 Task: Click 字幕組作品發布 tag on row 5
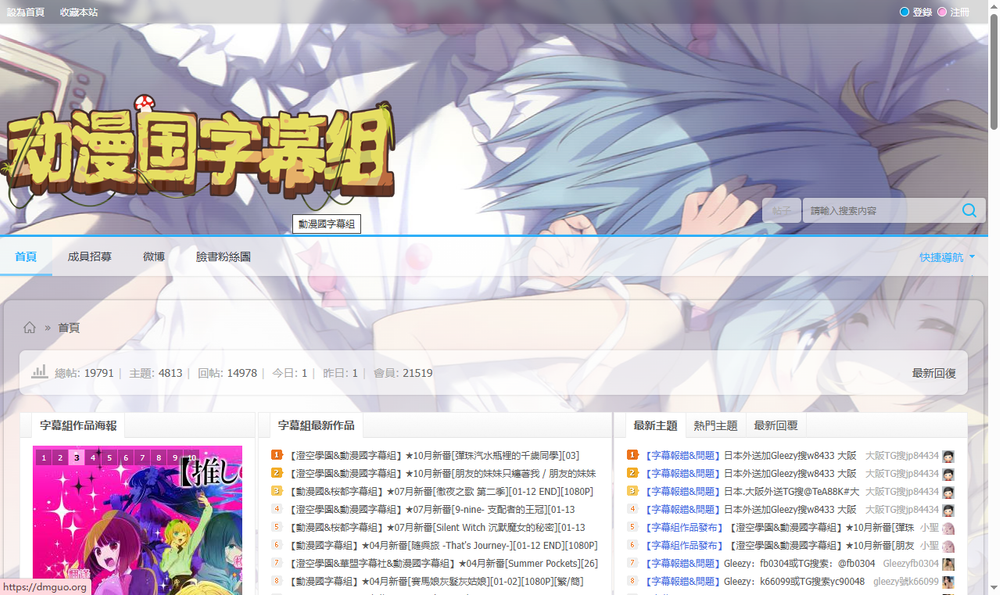tap(683, 528)
